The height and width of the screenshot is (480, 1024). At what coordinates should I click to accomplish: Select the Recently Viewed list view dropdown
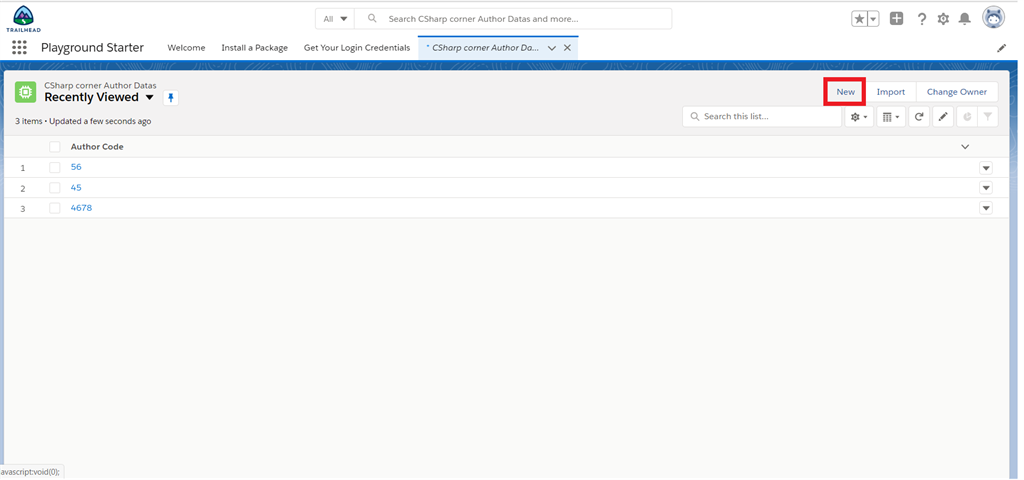(150, 97)
